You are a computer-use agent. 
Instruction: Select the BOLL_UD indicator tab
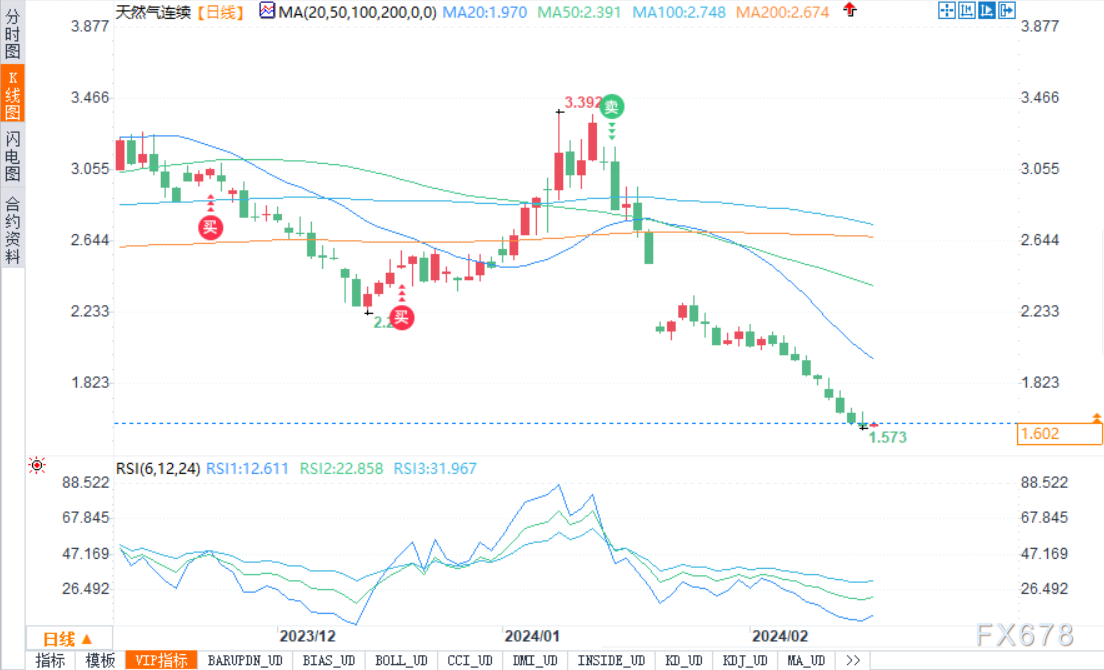coord(401,660)
